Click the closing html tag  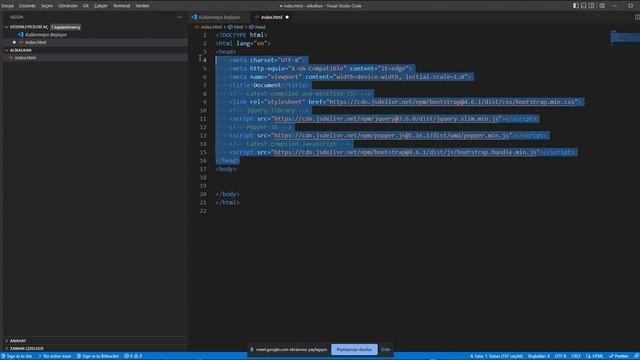coord(227,202)
